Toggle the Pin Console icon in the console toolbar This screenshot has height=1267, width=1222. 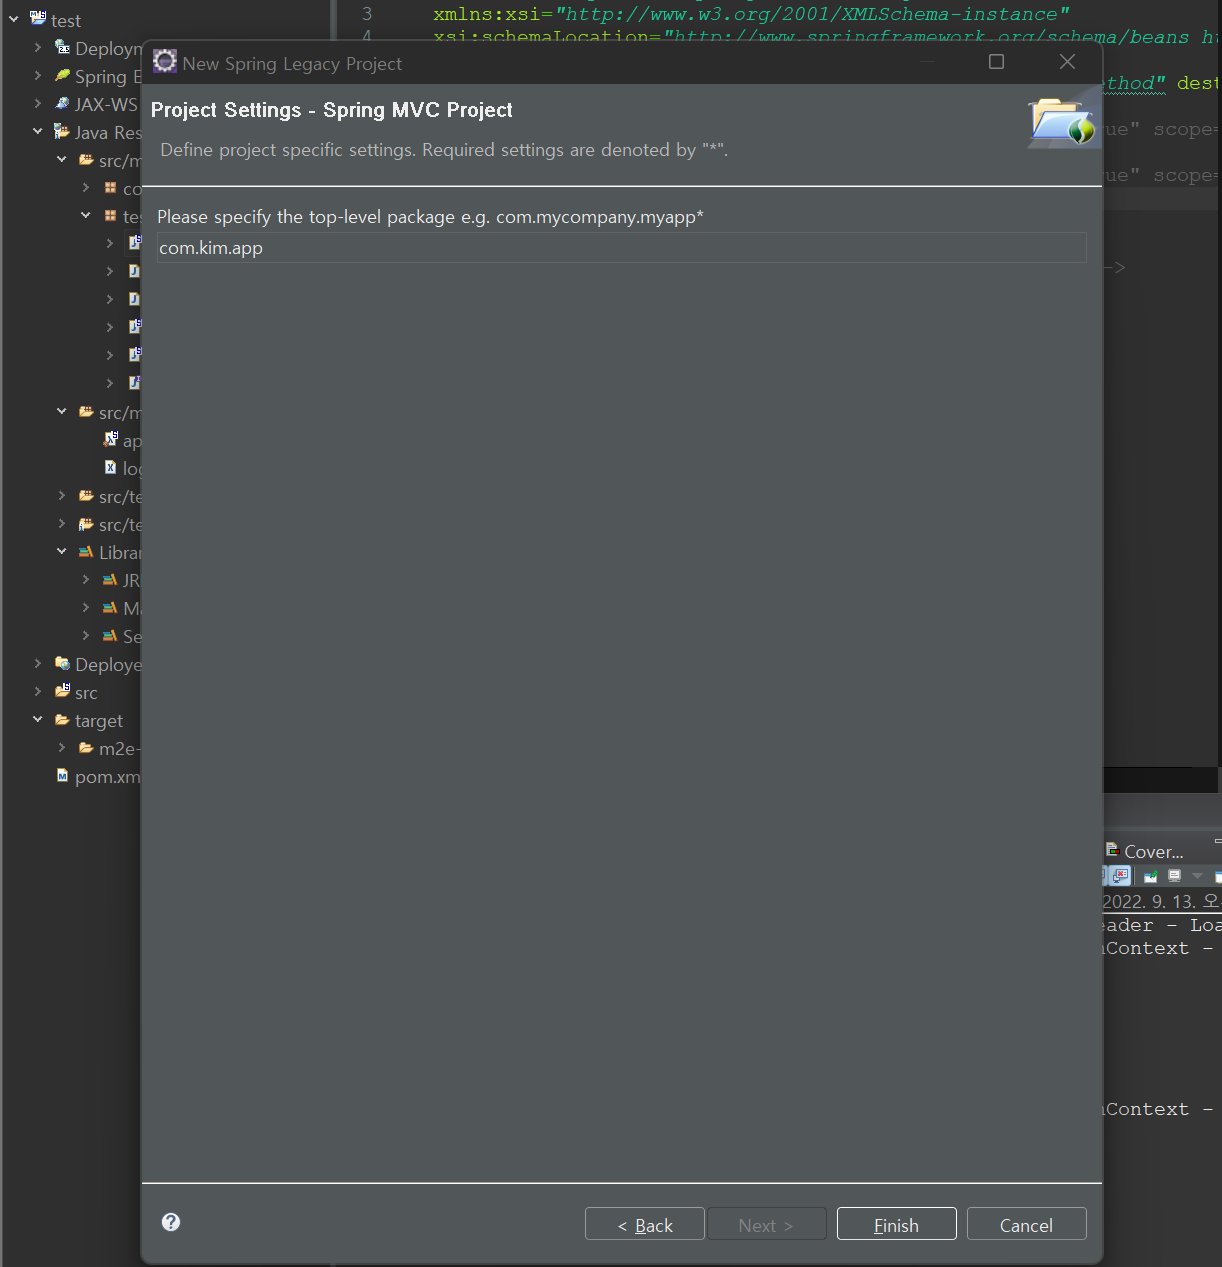[1150, 876]
